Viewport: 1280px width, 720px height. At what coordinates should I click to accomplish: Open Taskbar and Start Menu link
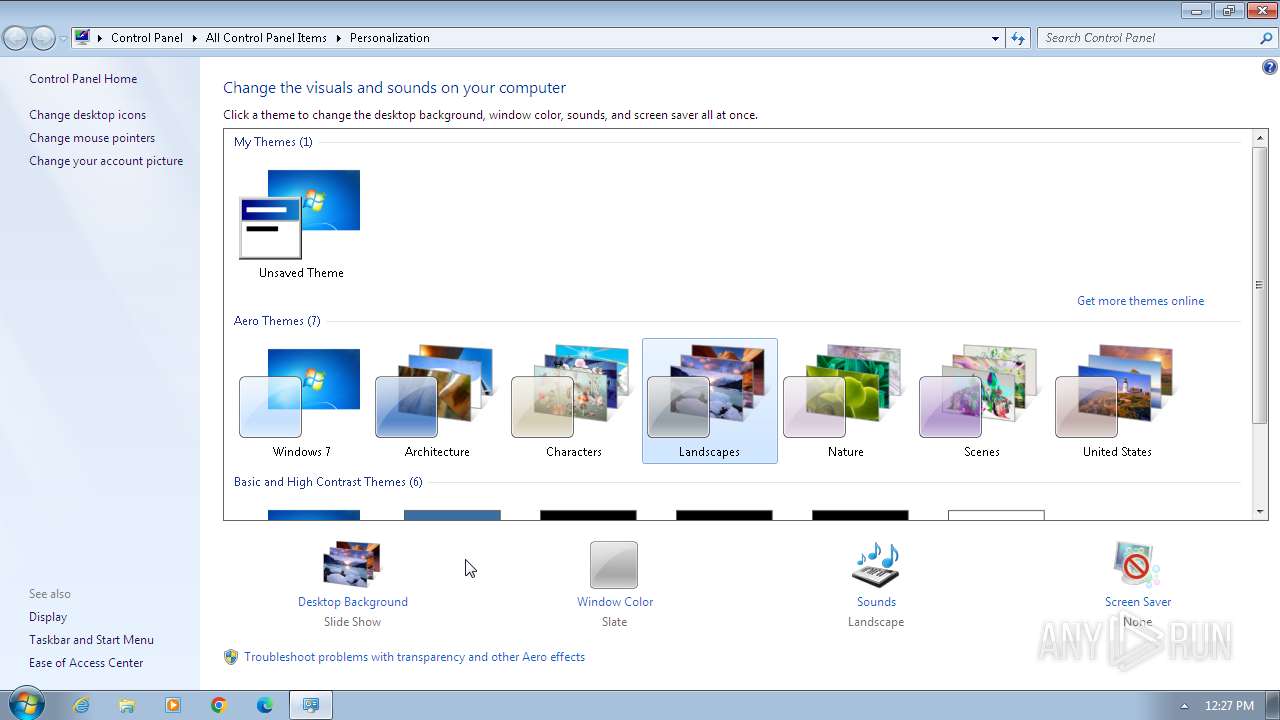(91, 640)
